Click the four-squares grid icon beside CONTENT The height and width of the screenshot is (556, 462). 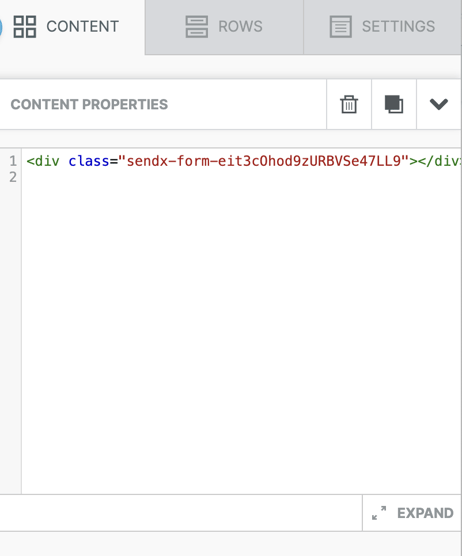pos(25,27)
